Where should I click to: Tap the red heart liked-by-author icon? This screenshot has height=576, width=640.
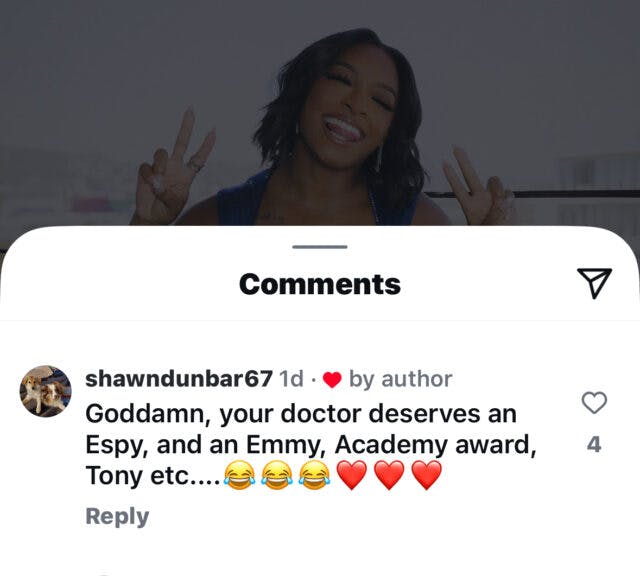[332, 380]
